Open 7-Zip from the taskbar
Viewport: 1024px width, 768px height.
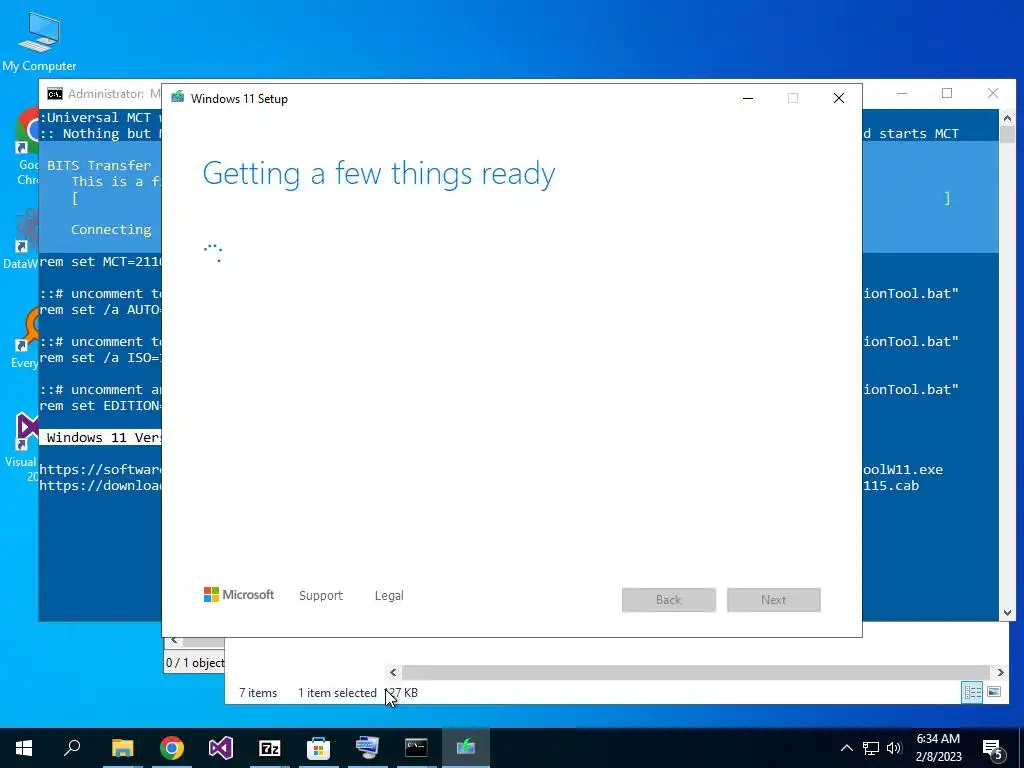pyautogui.click(x=270, y=748)
